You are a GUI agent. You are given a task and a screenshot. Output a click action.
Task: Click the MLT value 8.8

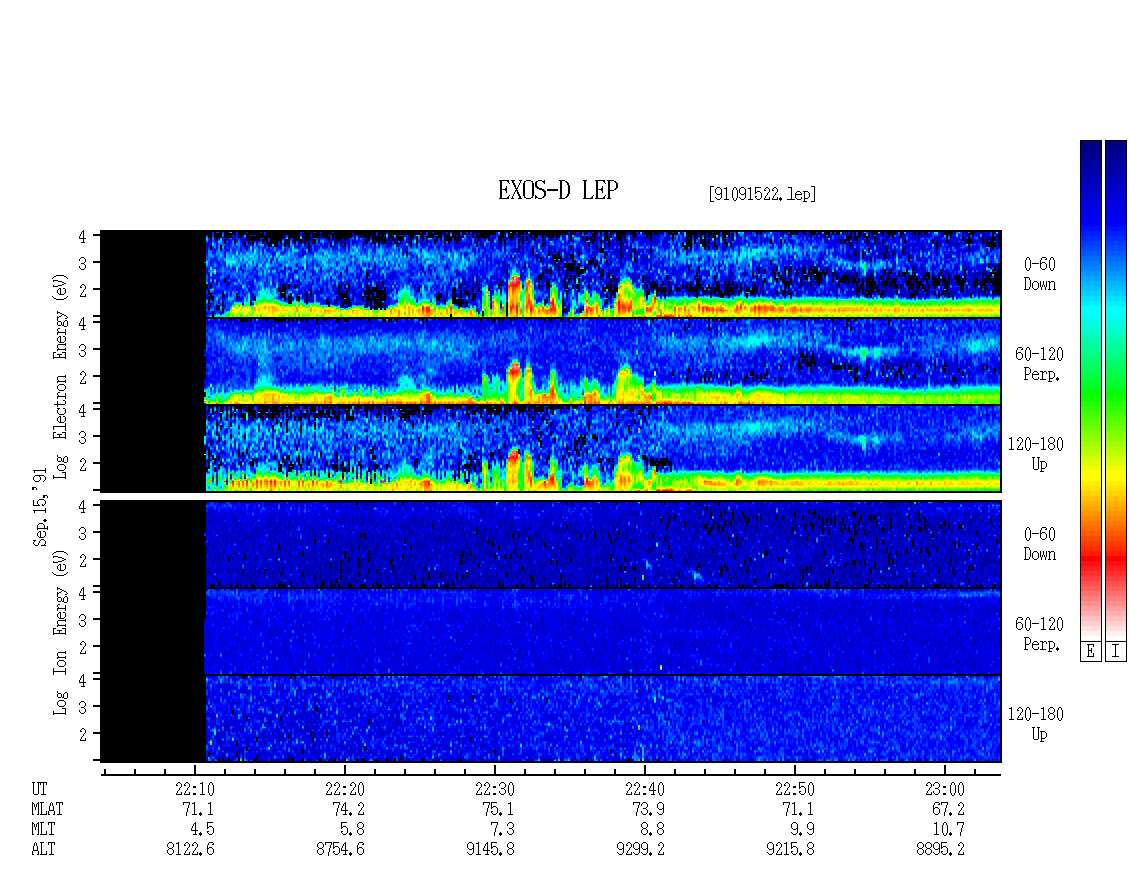(x=652, y=830)
